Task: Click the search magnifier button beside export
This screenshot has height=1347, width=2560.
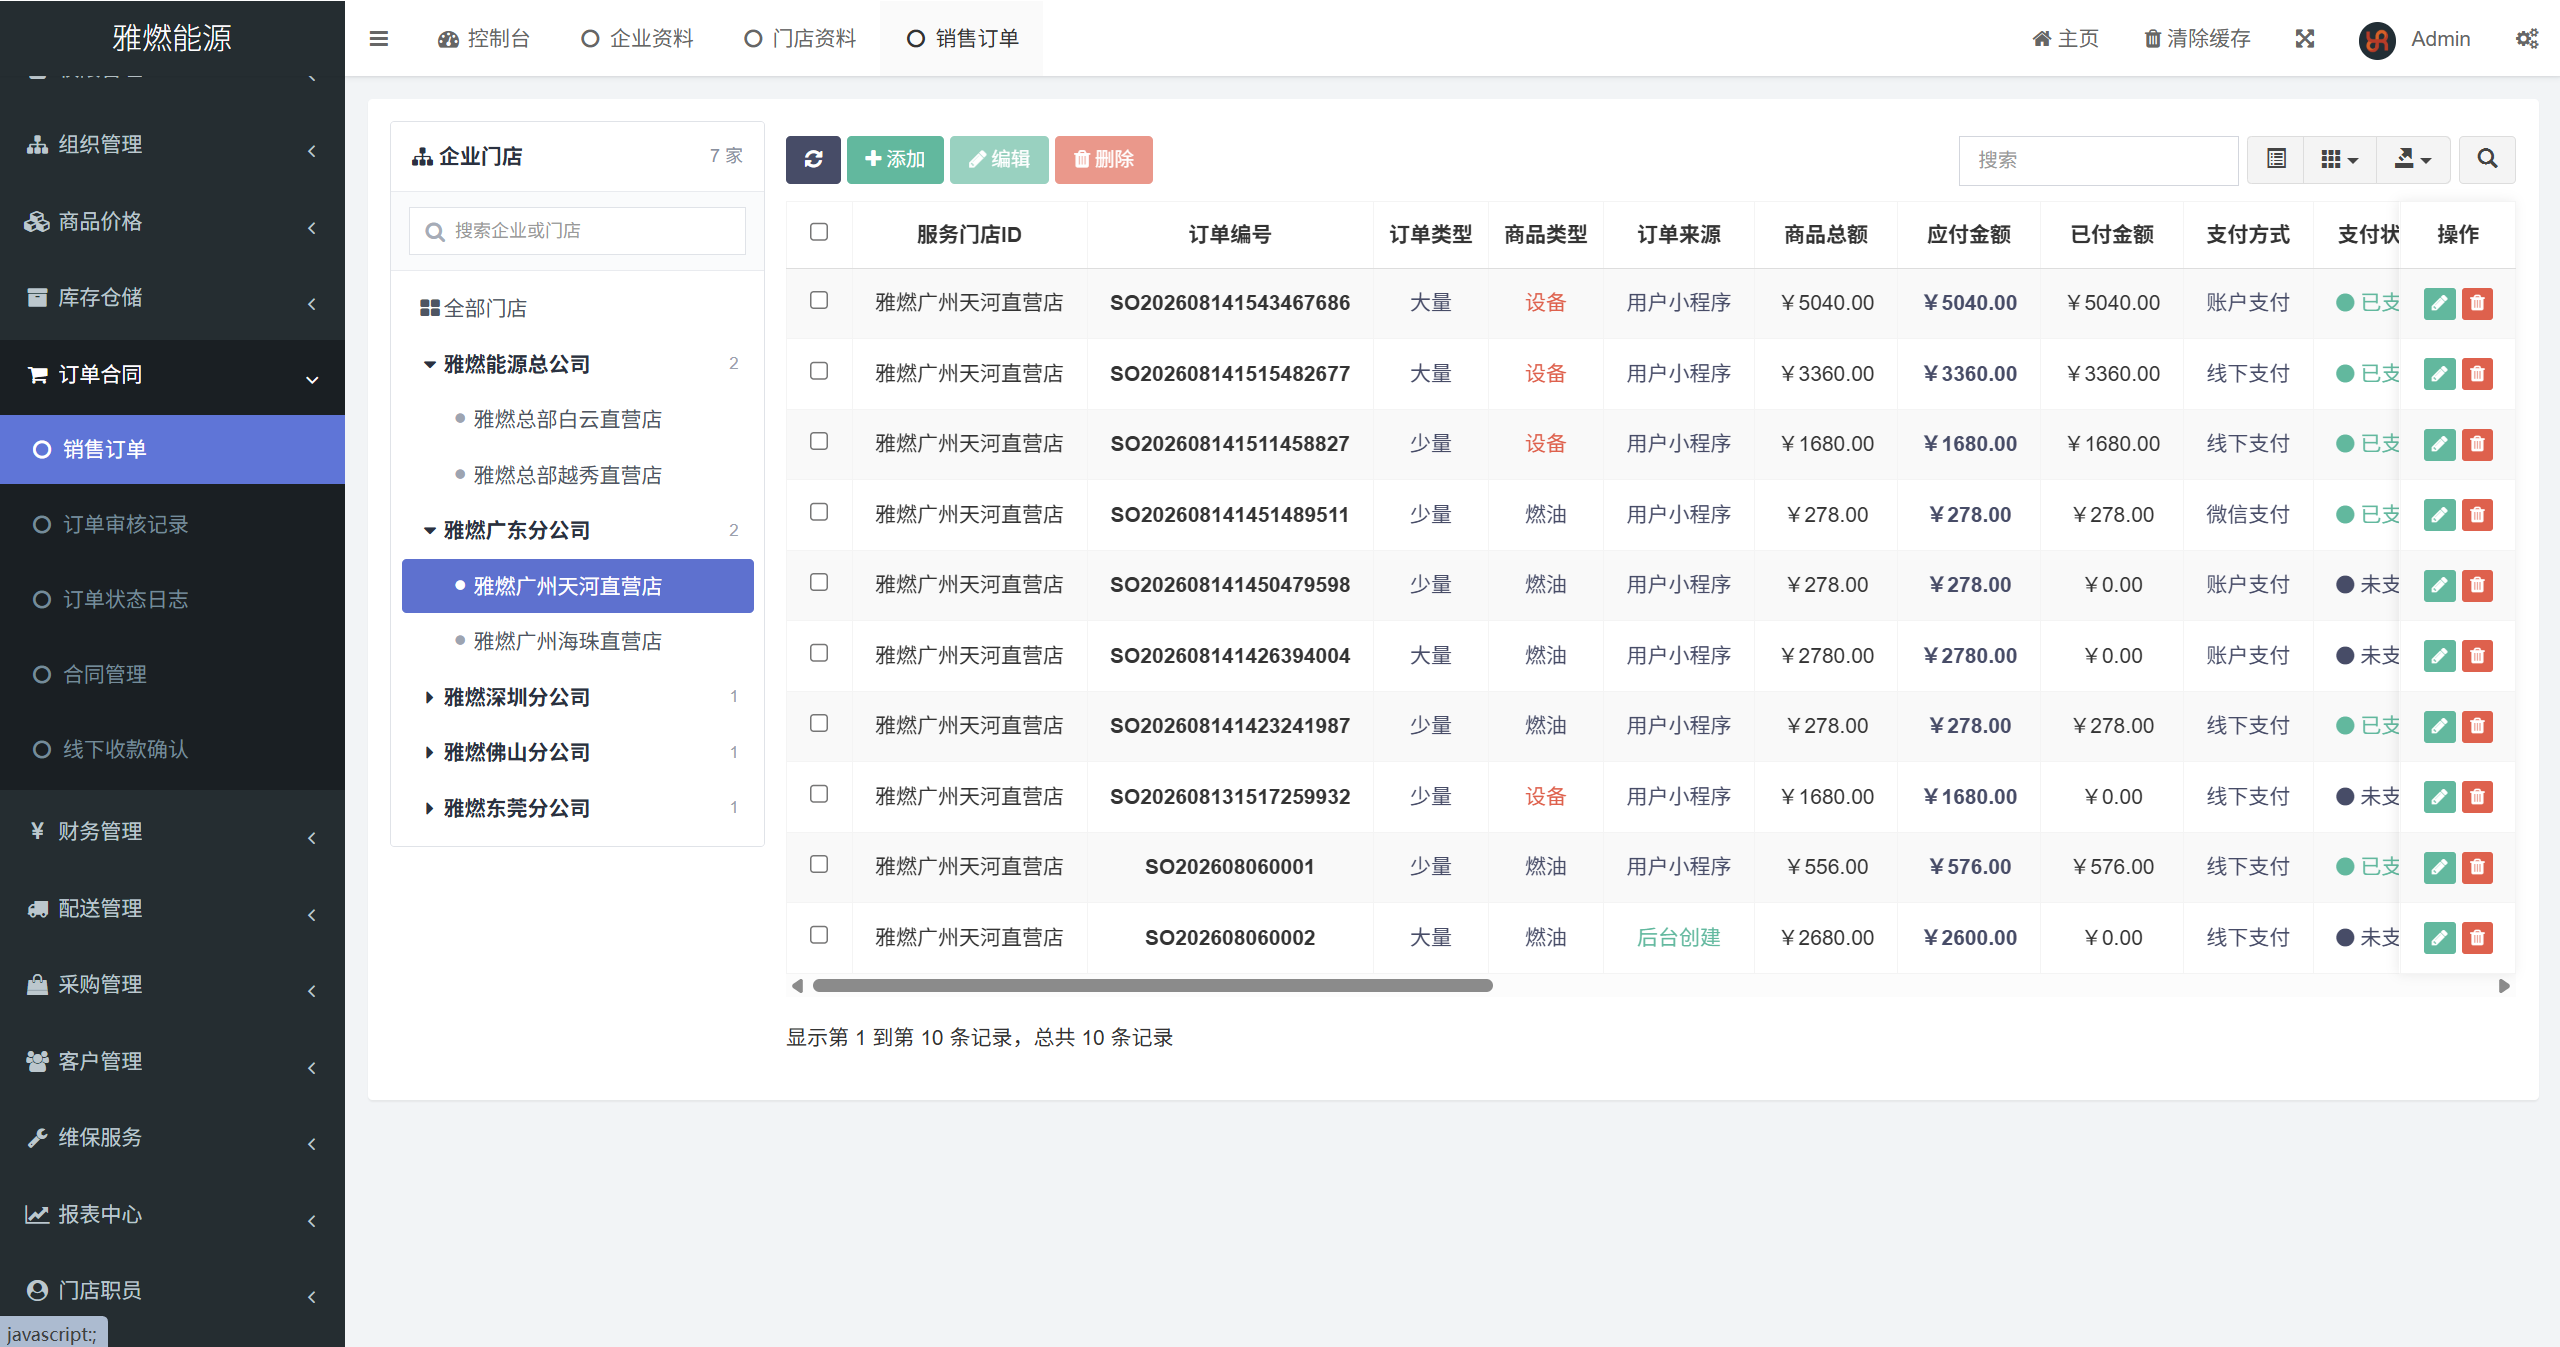Action: pyautogui.click(x=2487, y=159)
